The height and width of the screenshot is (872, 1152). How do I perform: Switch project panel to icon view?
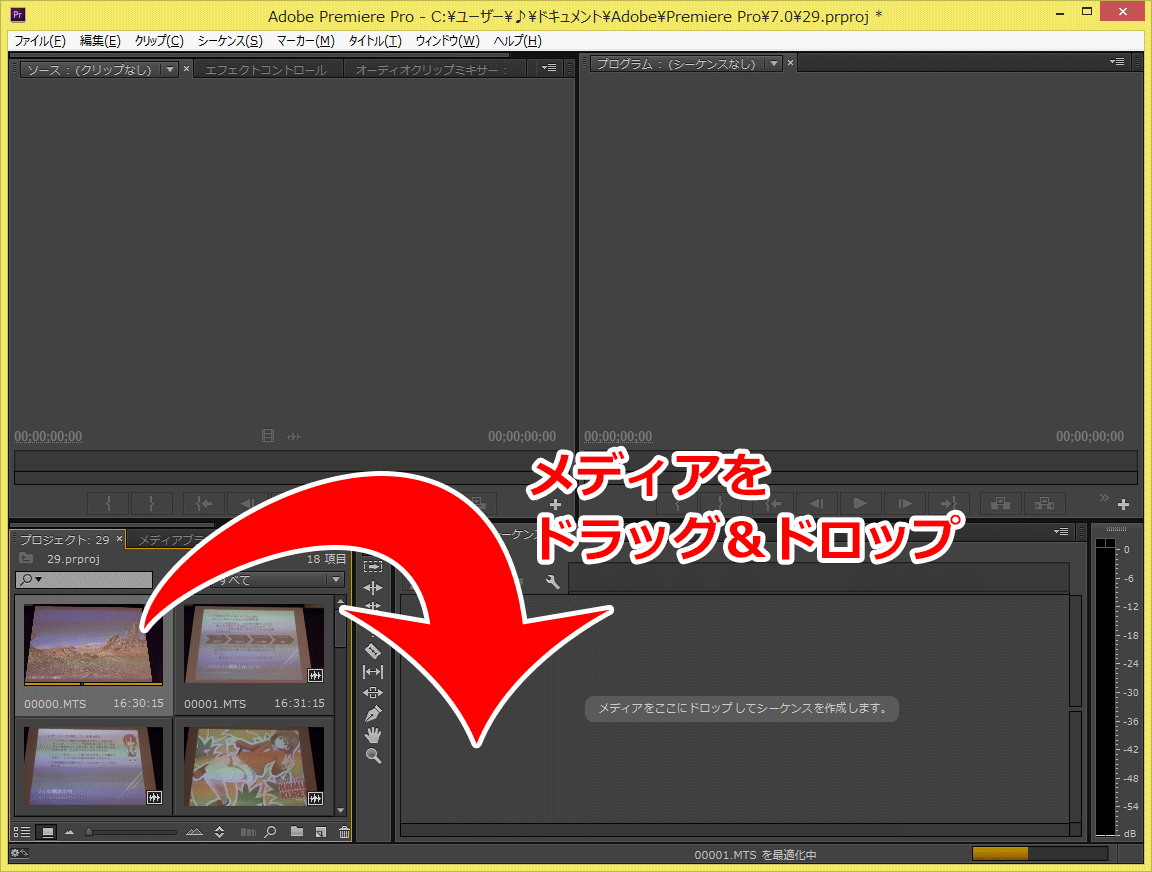[46, 832]
